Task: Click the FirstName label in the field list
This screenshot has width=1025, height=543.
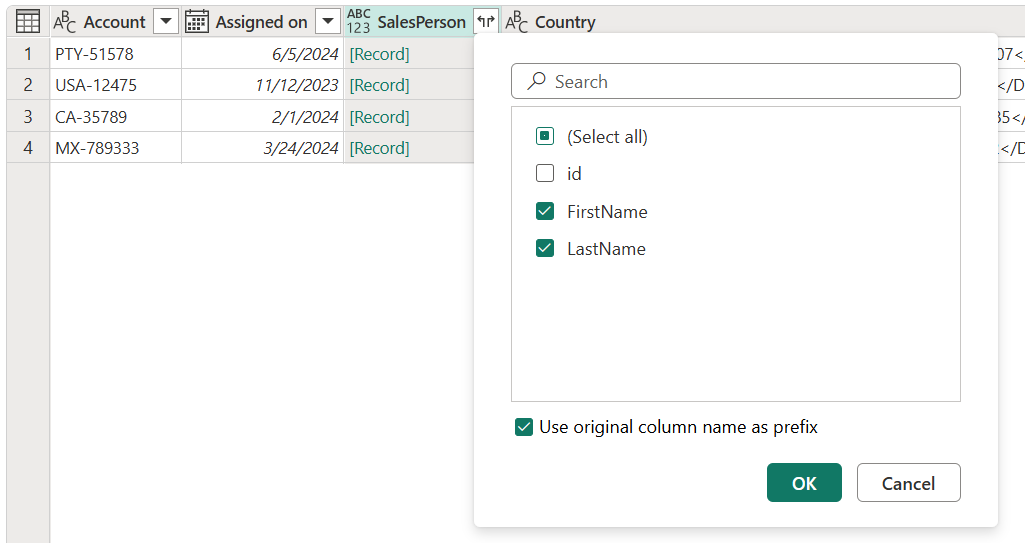Action: [x=607, y=212]
